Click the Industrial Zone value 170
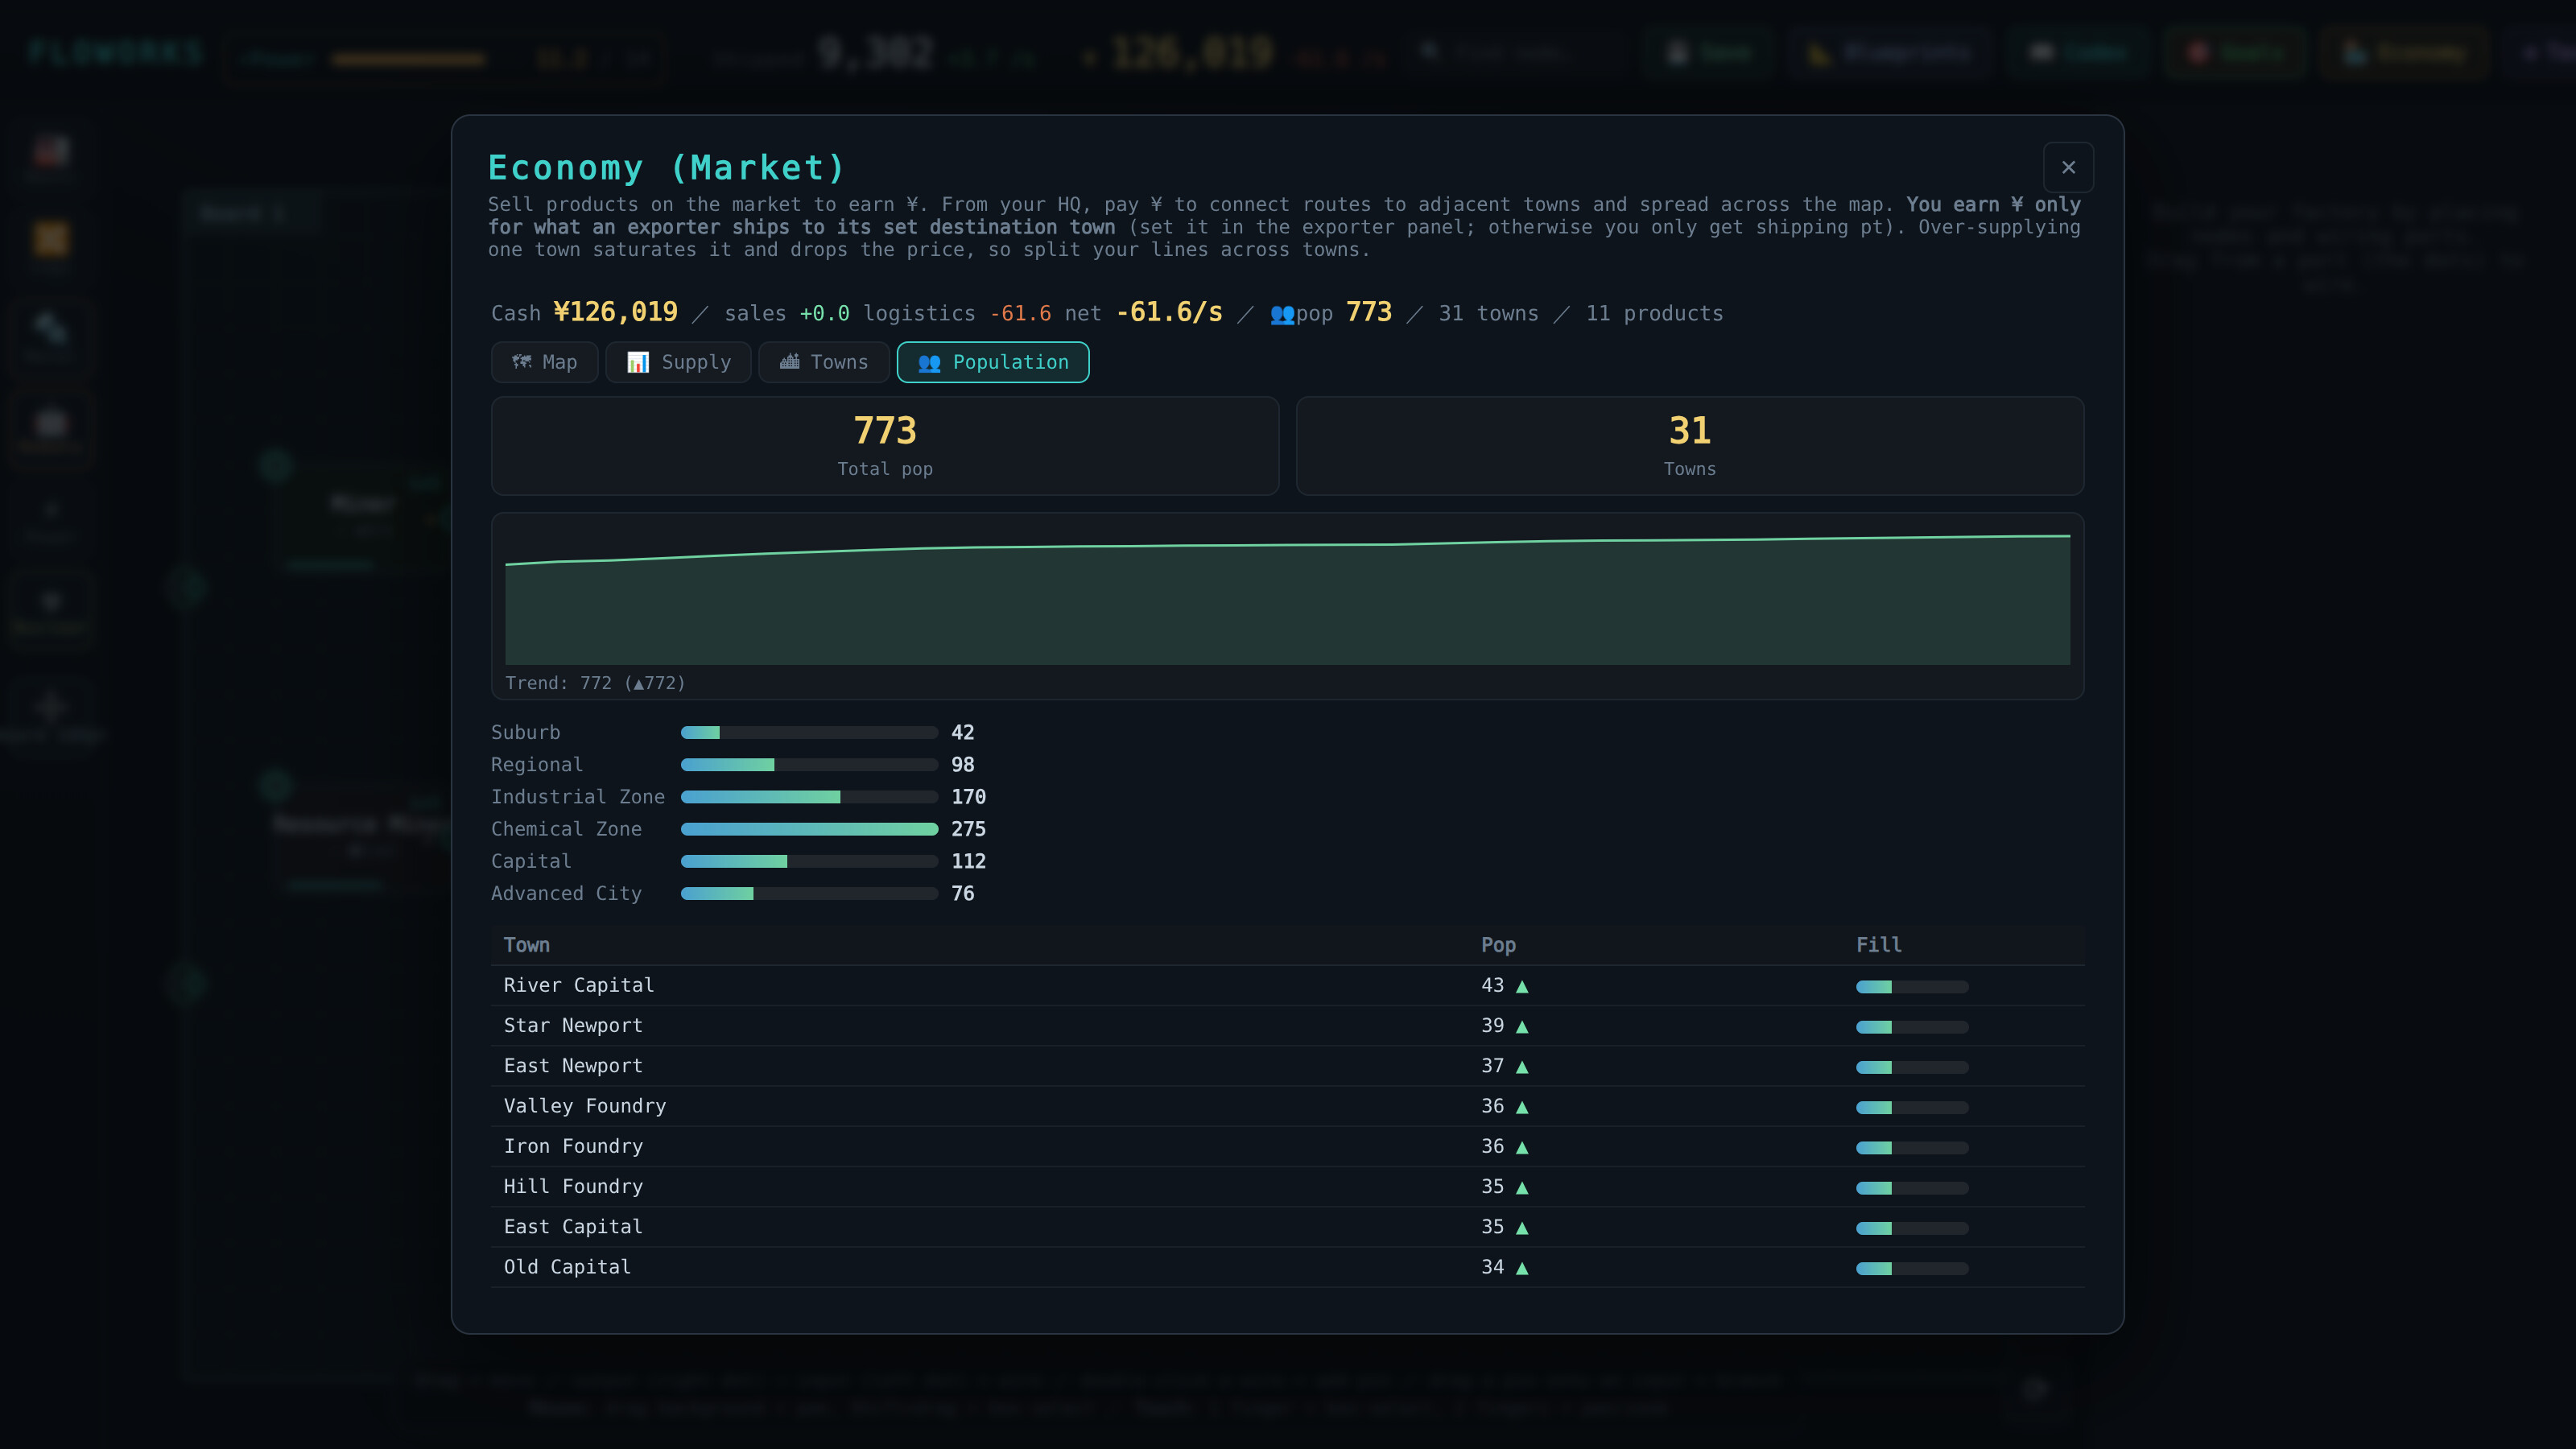 (968, 797)
